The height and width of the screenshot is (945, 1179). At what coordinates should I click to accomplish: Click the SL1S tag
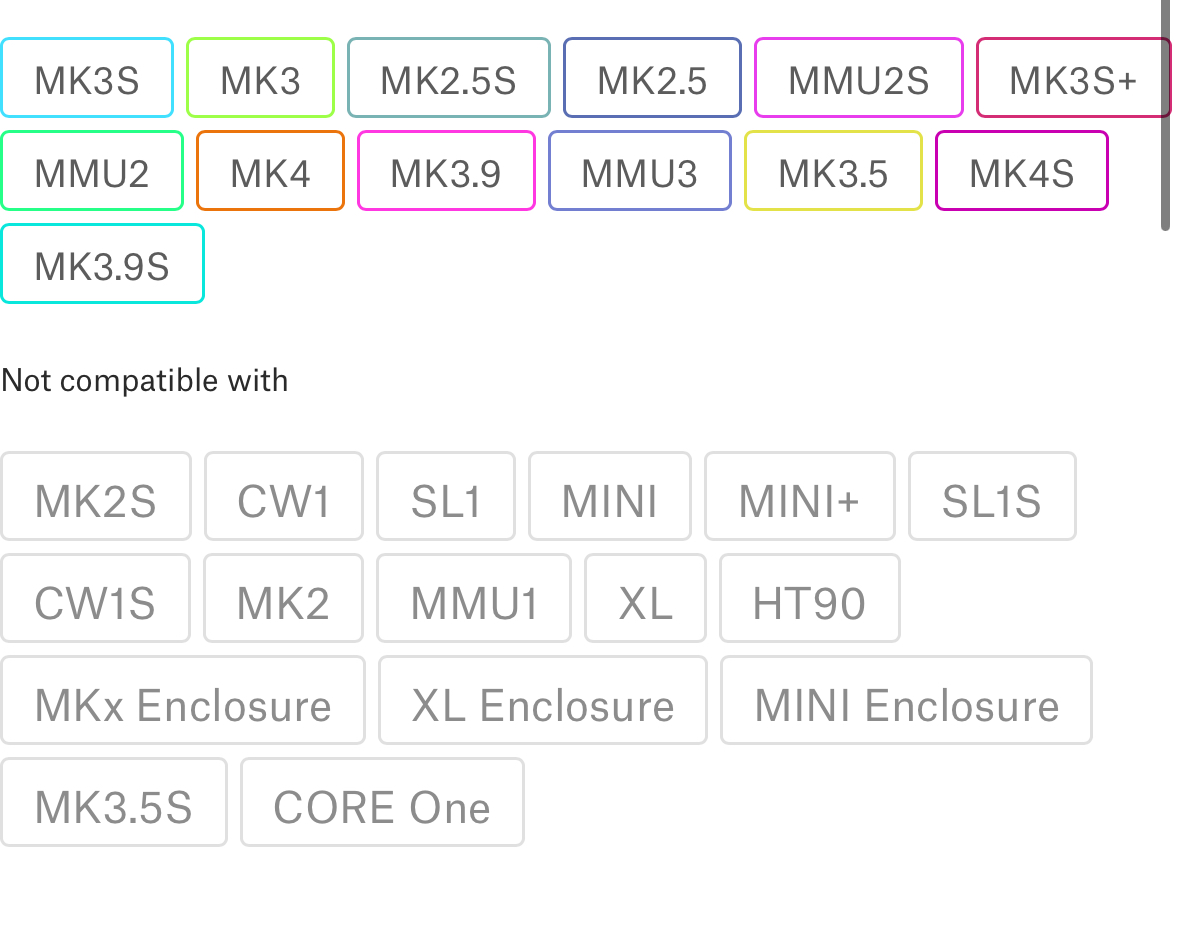993,496
